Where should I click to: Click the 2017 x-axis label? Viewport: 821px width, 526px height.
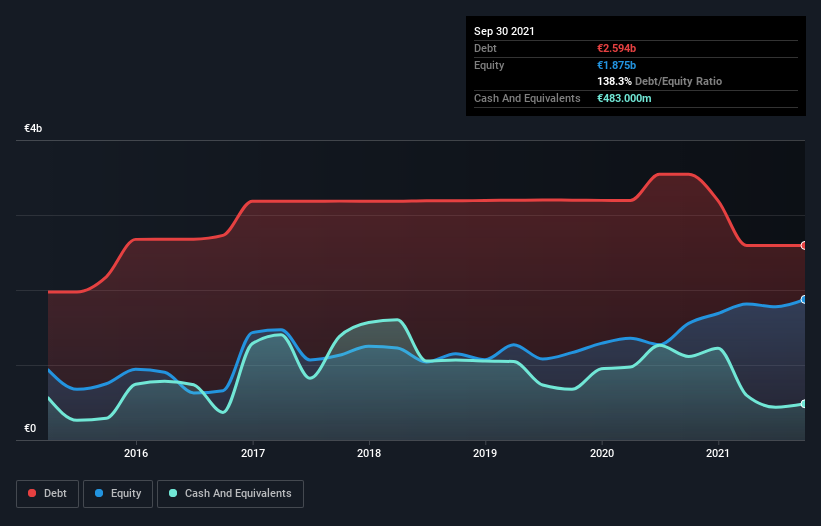pyautogui.click(x=253, y=453)
